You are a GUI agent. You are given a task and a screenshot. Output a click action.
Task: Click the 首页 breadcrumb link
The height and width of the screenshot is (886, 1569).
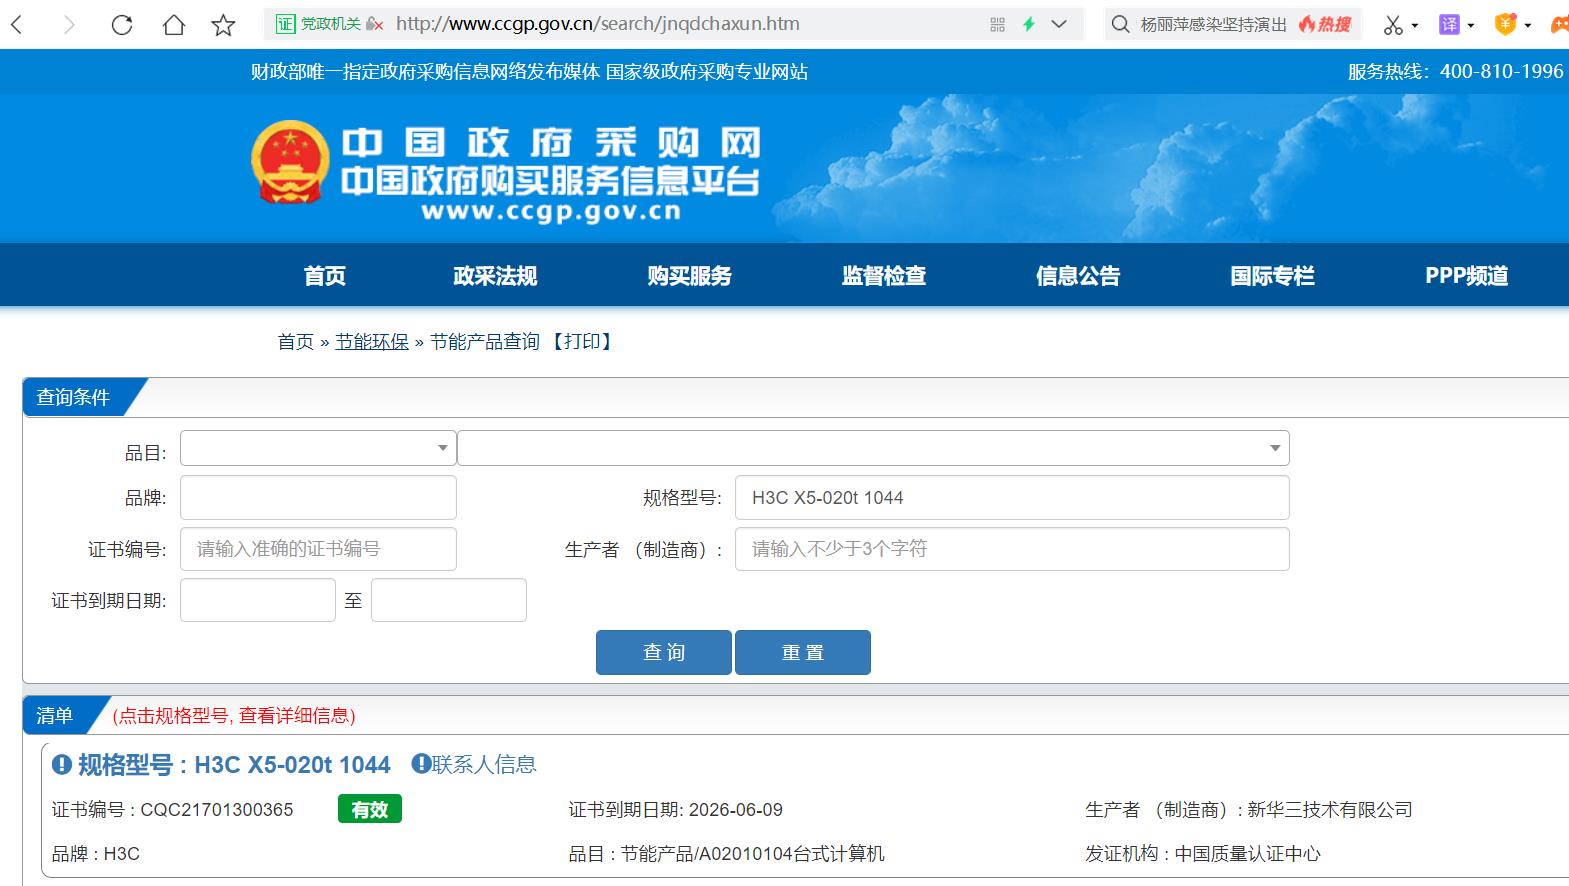[x=296, y=342]
